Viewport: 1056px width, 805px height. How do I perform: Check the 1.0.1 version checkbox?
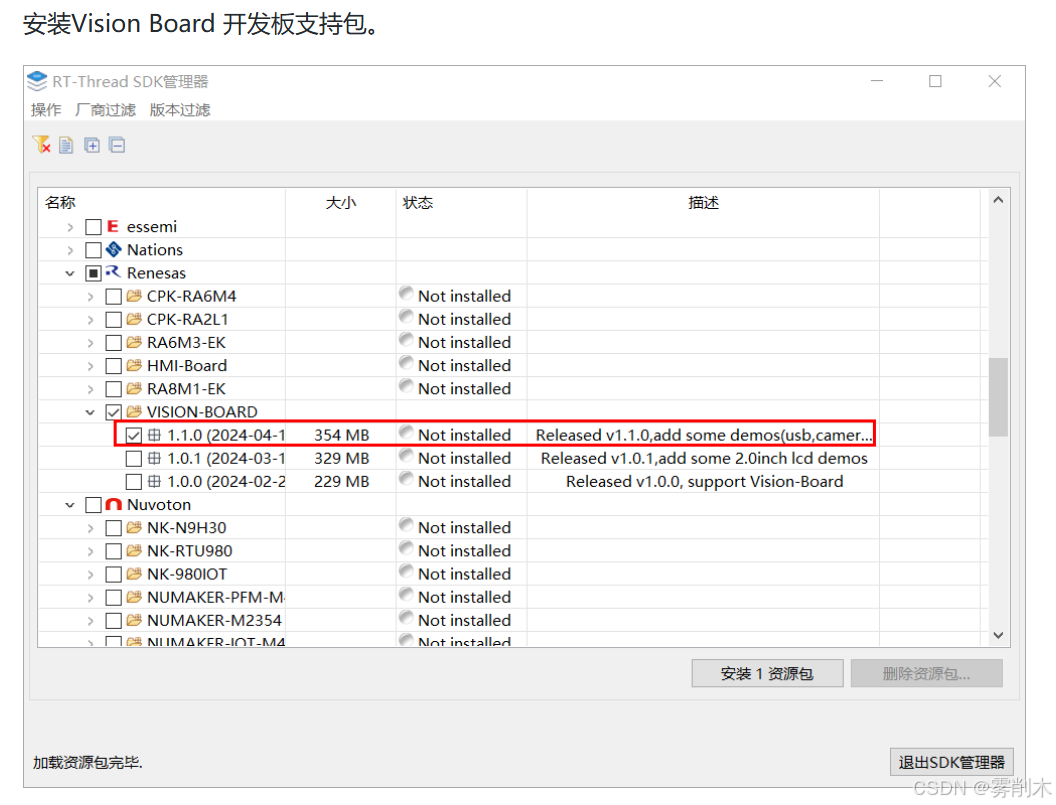tap(134, 459)
